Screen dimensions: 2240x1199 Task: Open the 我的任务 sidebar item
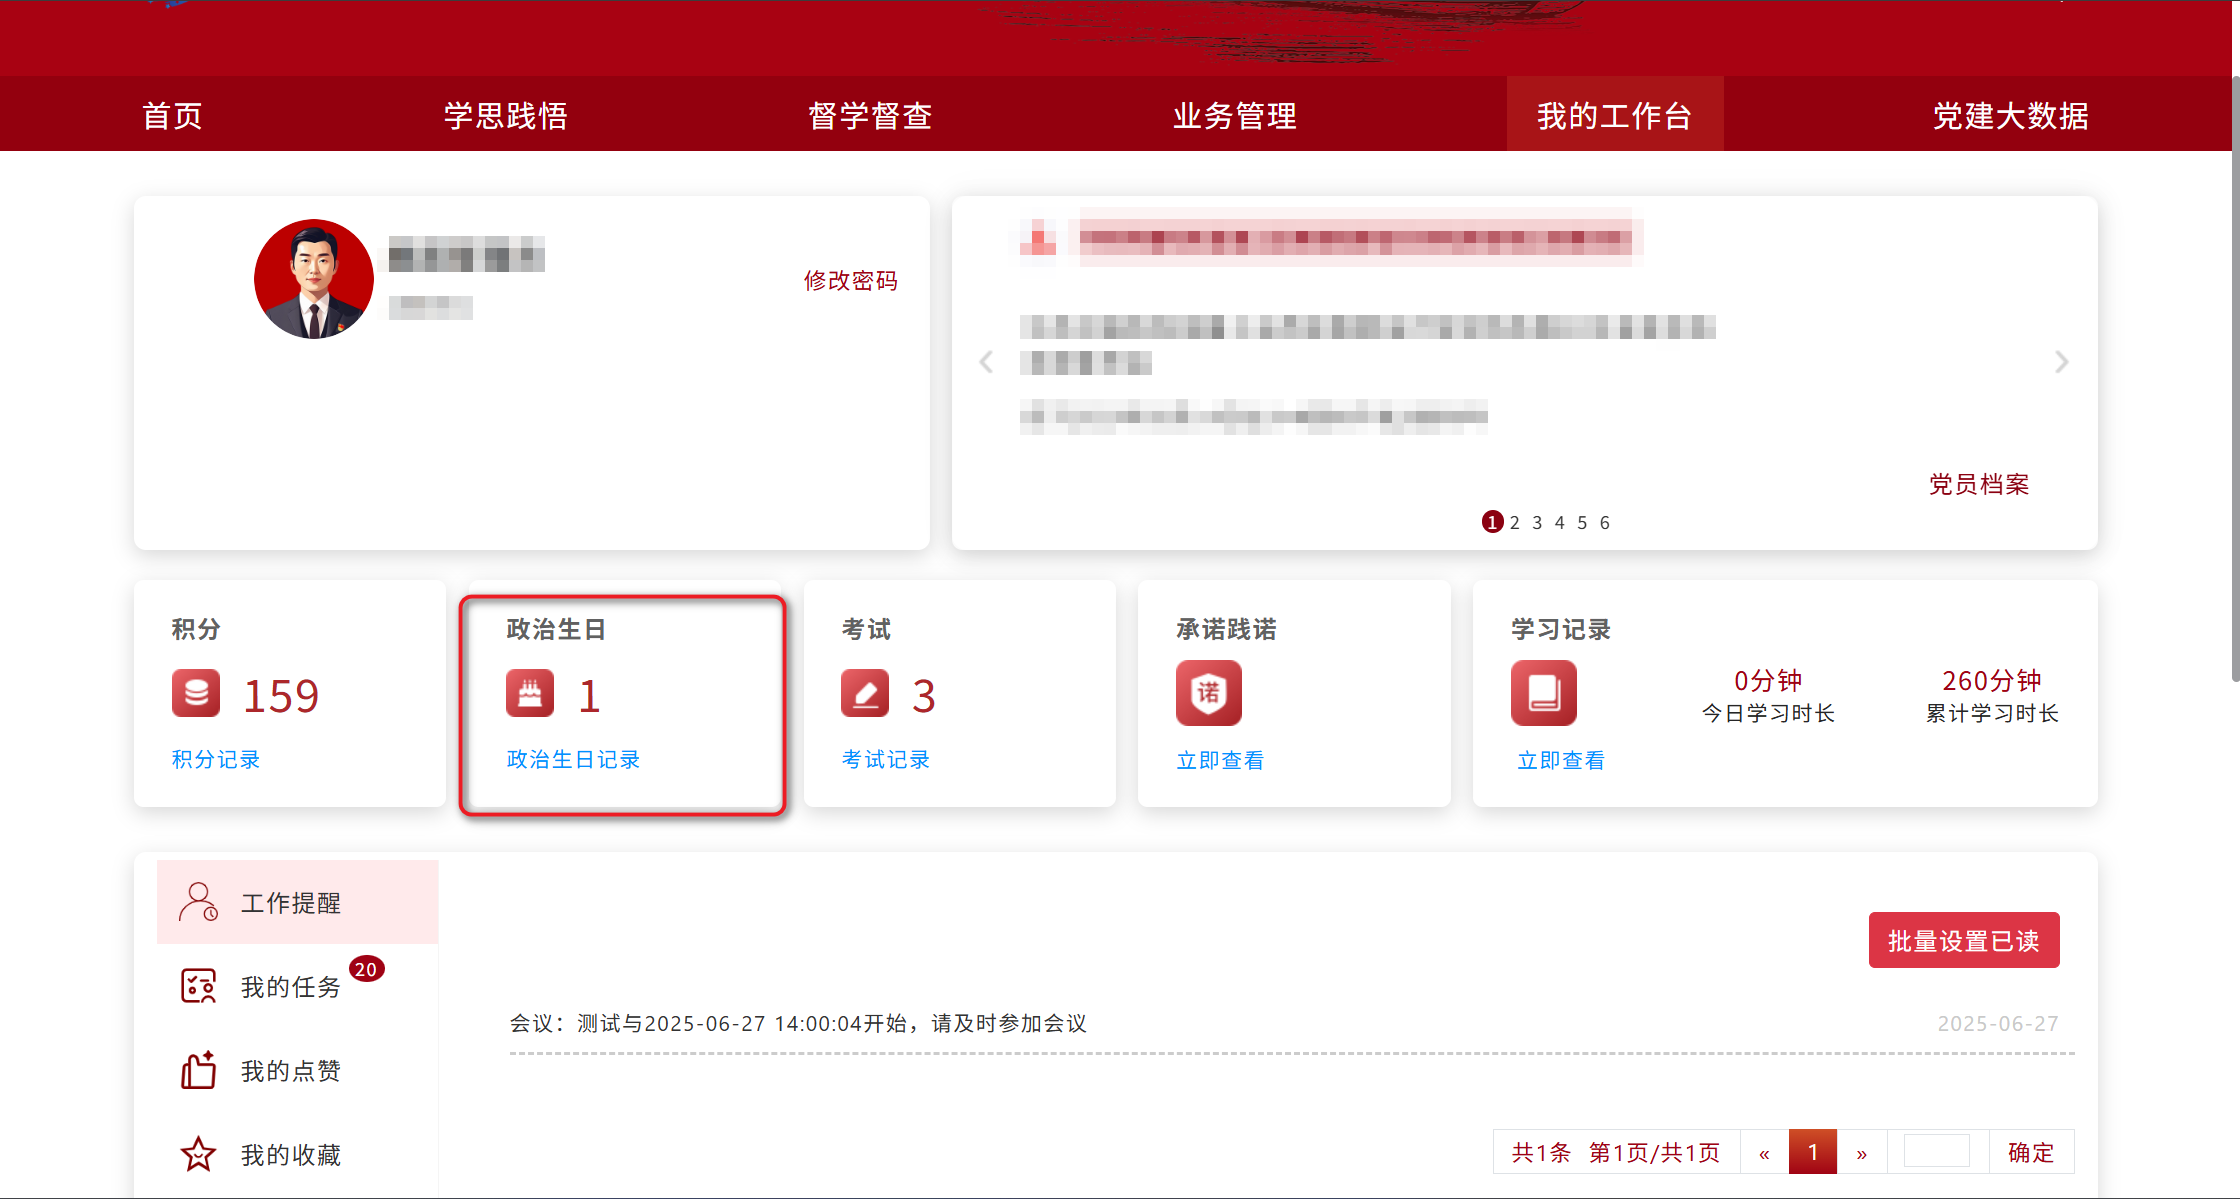pos(290,986)
